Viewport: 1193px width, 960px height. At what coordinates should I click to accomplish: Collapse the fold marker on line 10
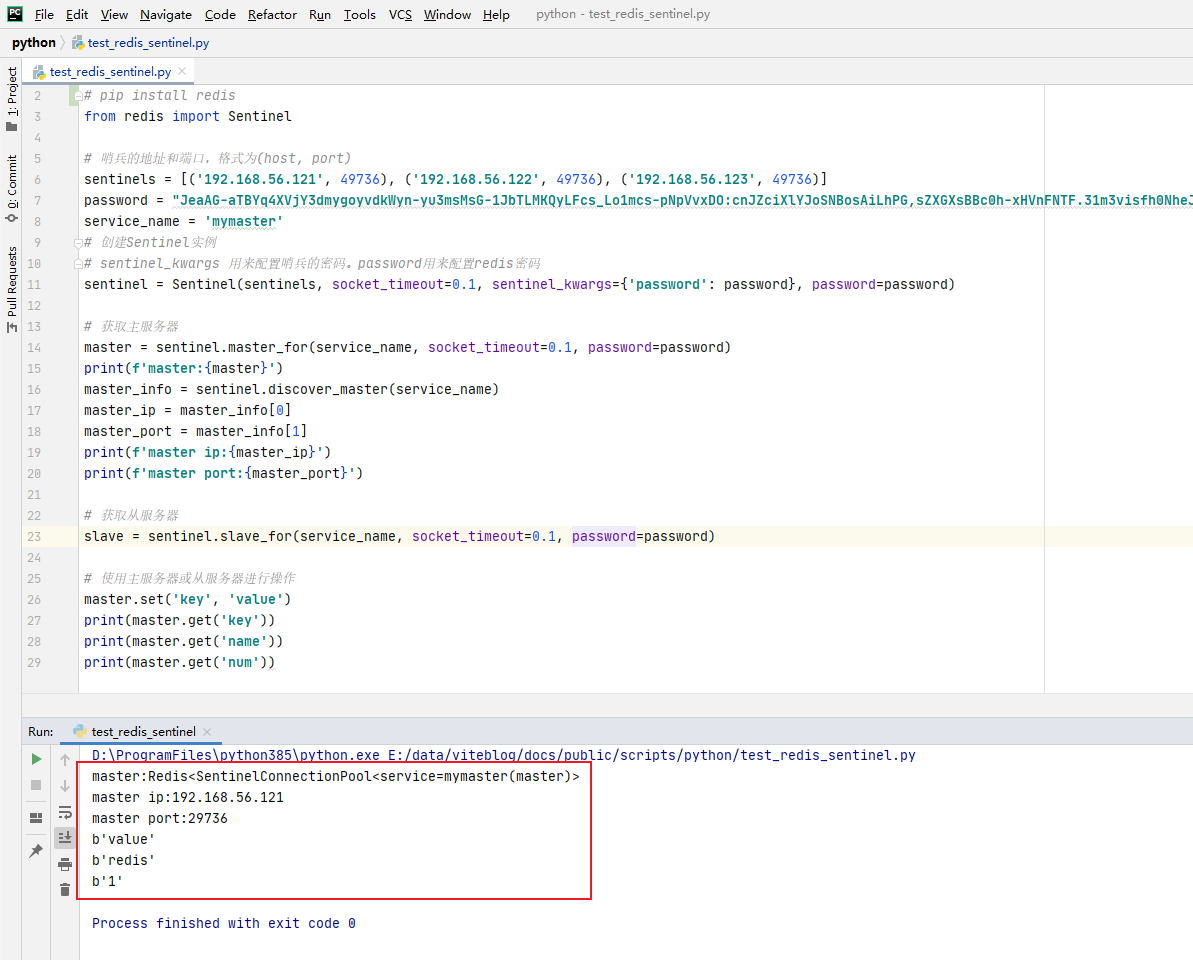coord(78,264)
